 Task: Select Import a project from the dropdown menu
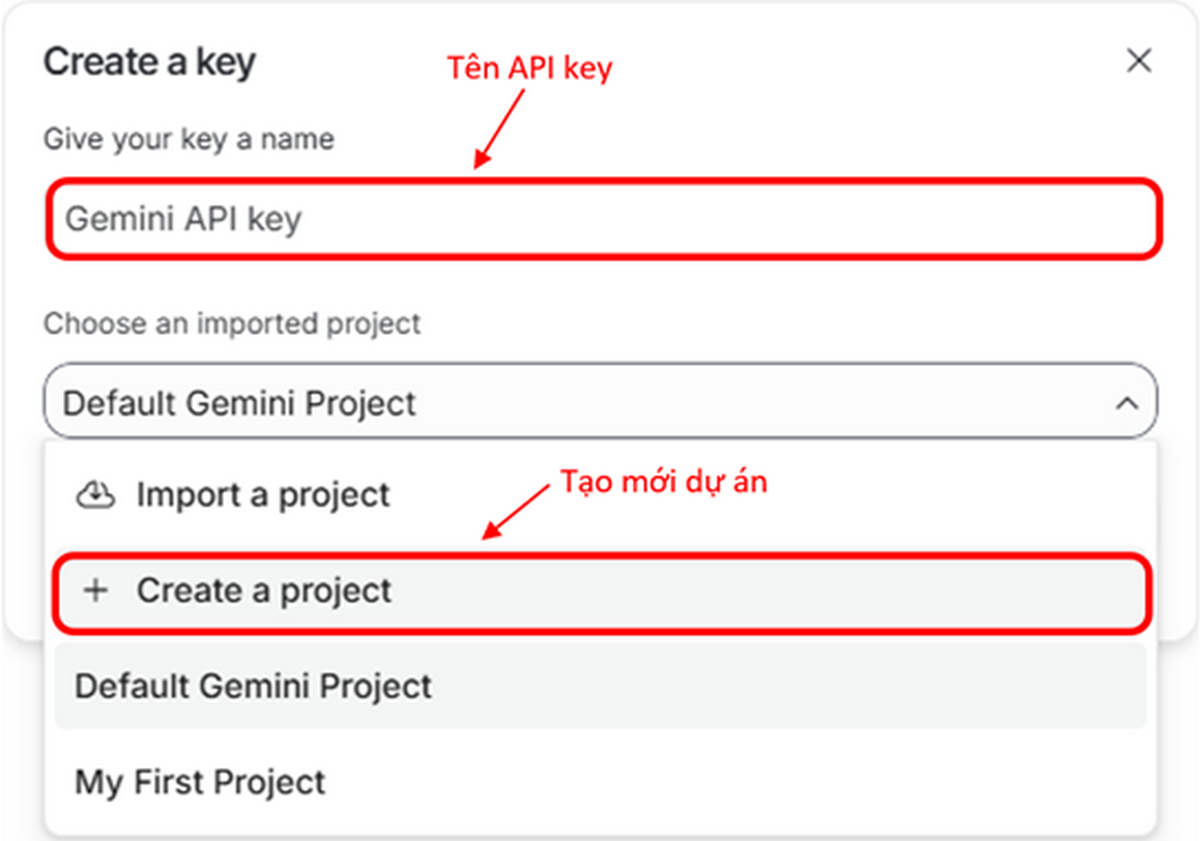click(262, 493)
